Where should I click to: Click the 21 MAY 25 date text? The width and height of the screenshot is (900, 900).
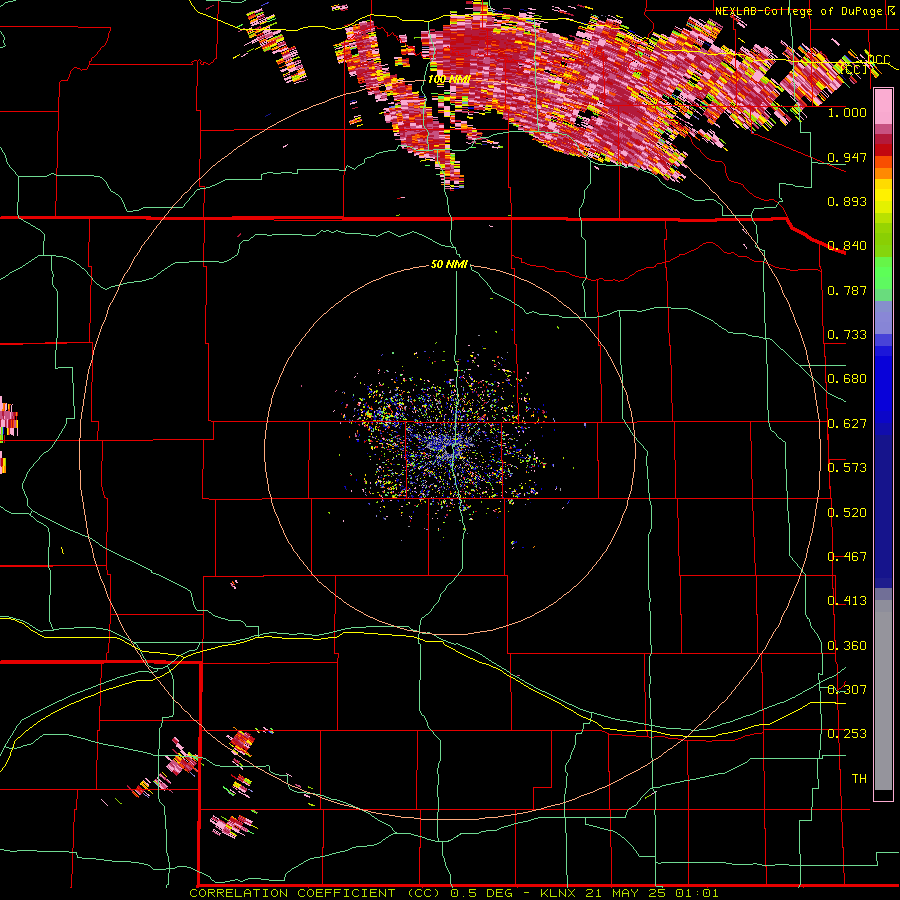[624, 893]
